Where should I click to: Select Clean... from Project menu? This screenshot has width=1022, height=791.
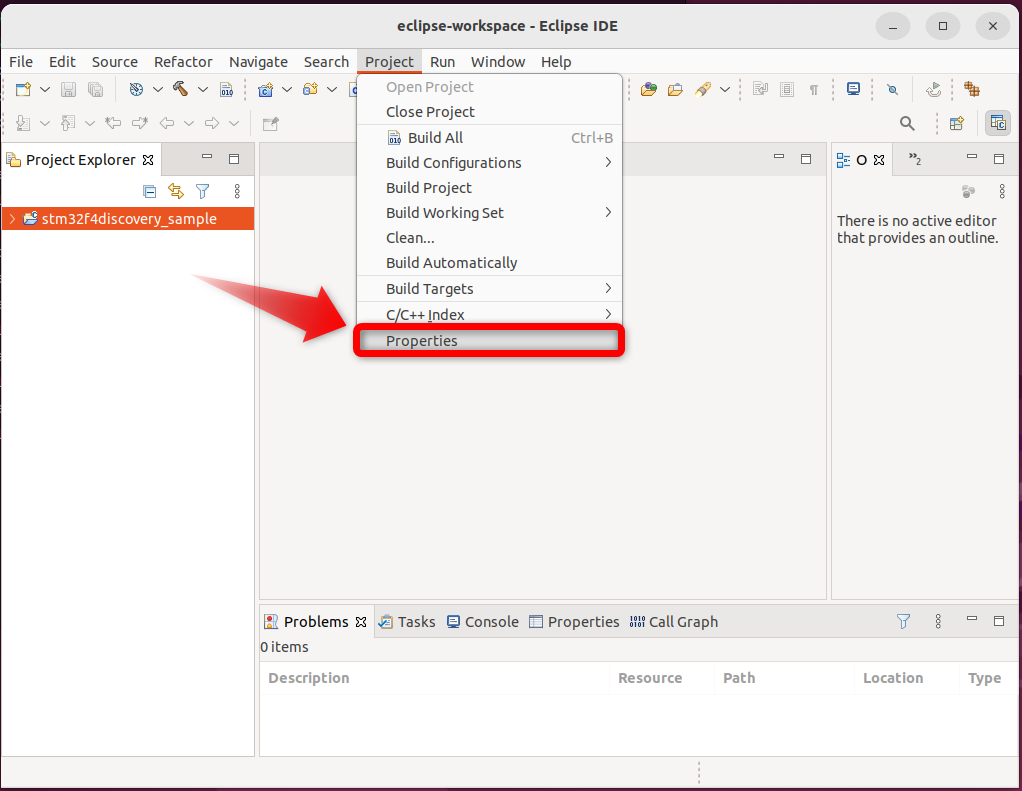coord(489,238)
